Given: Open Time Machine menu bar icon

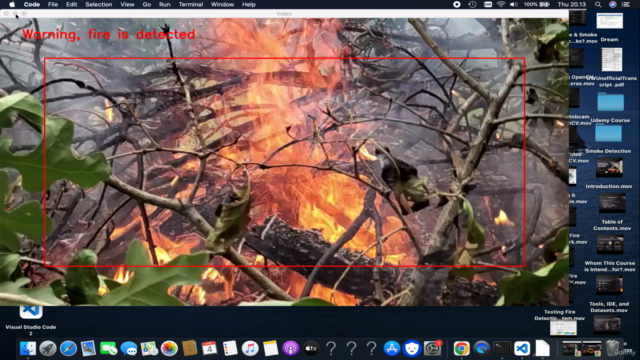Looking at the screenshot, I should click(x=472, y=4).
